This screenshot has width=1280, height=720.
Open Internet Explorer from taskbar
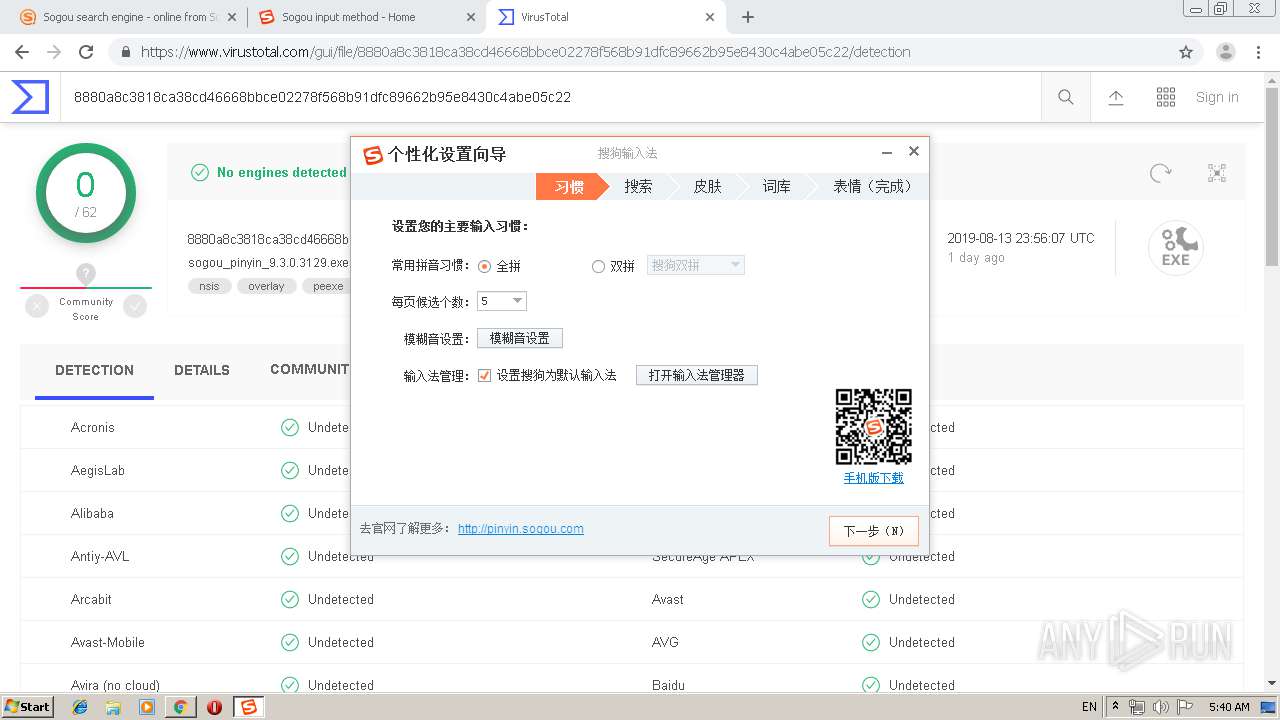[x=80, y=707]
